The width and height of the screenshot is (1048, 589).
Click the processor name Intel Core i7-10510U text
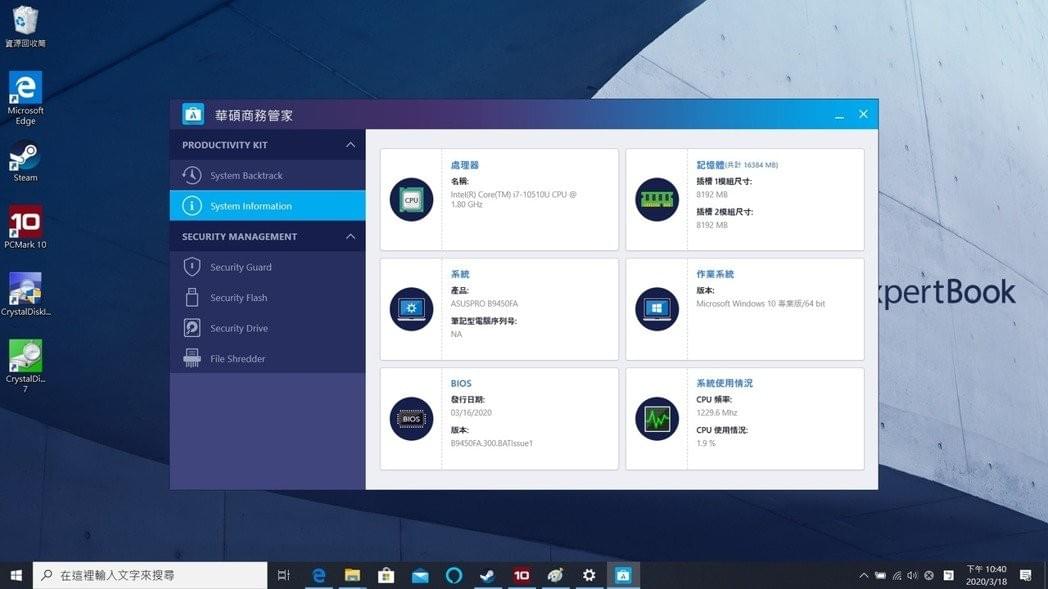[x=513, y=199]
